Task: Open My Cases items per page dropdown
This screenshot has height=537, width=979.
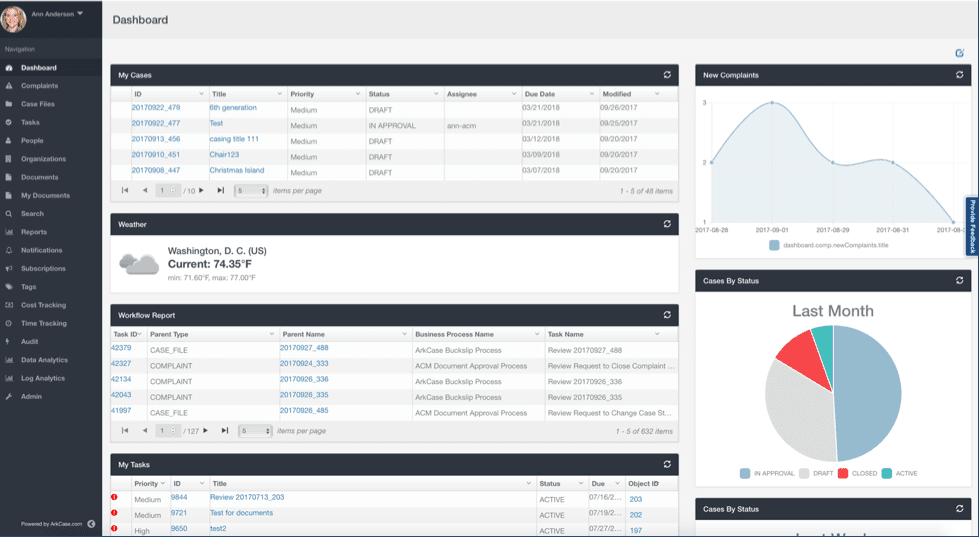Action: click(x=251, y=190)
